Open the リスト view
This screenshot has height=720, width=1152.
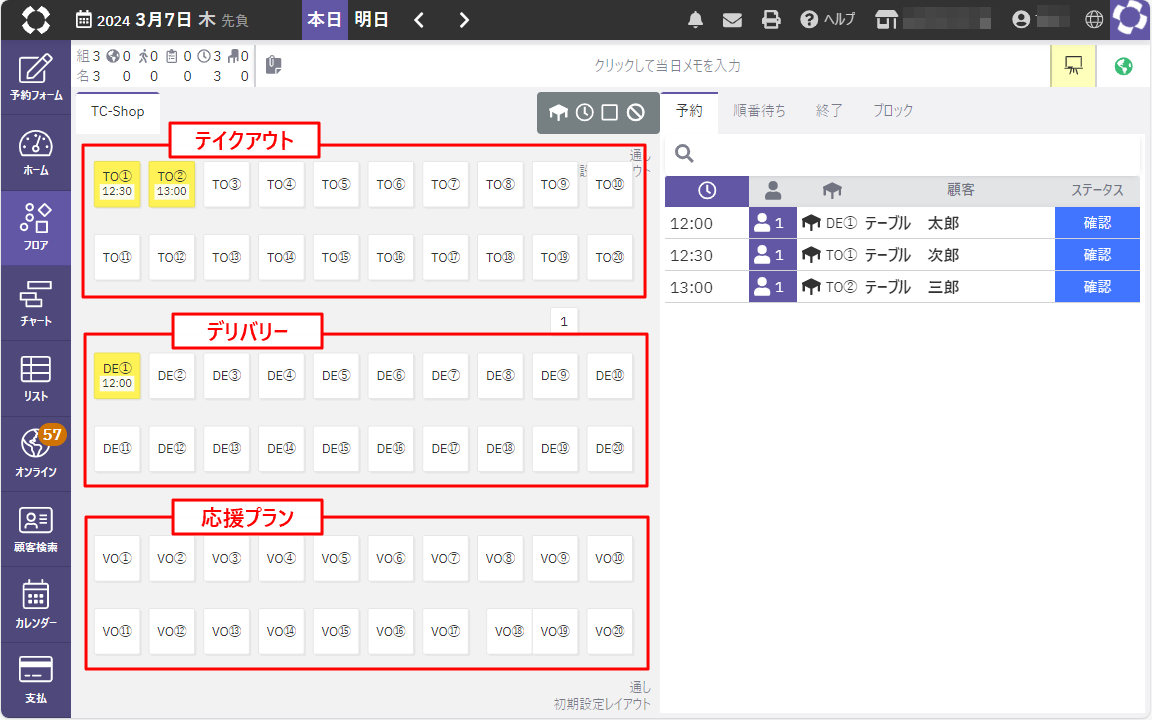tap(35, 378)
